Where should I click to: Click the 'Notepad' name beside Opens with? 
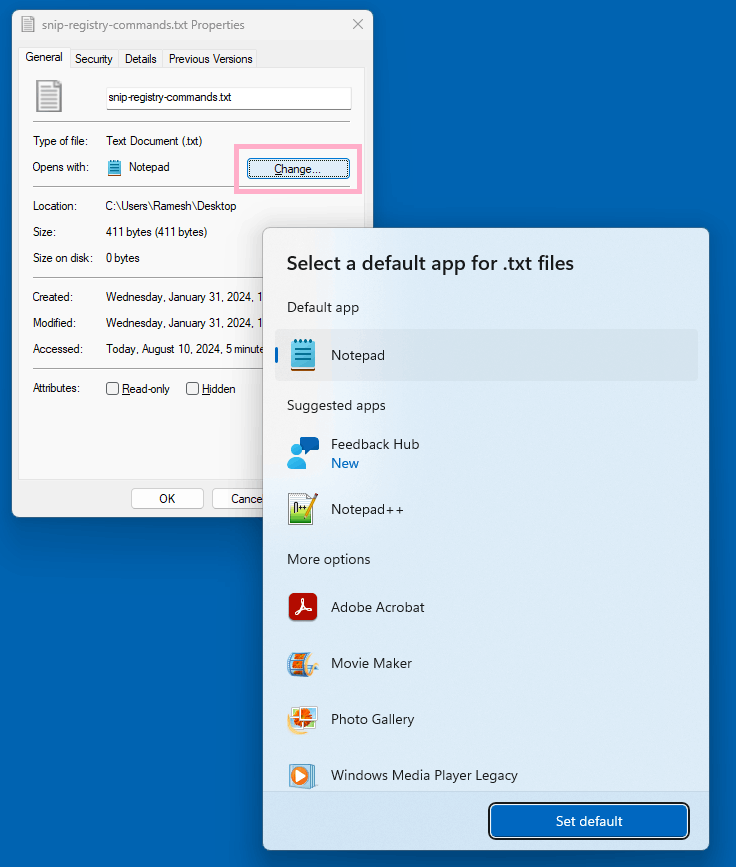pyautogui.click(x=149, y=167)
